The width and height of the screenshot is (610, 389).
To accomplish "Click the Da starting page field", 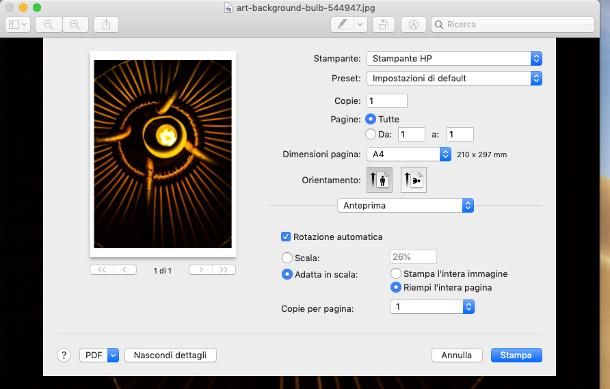I will pos(412,135).
